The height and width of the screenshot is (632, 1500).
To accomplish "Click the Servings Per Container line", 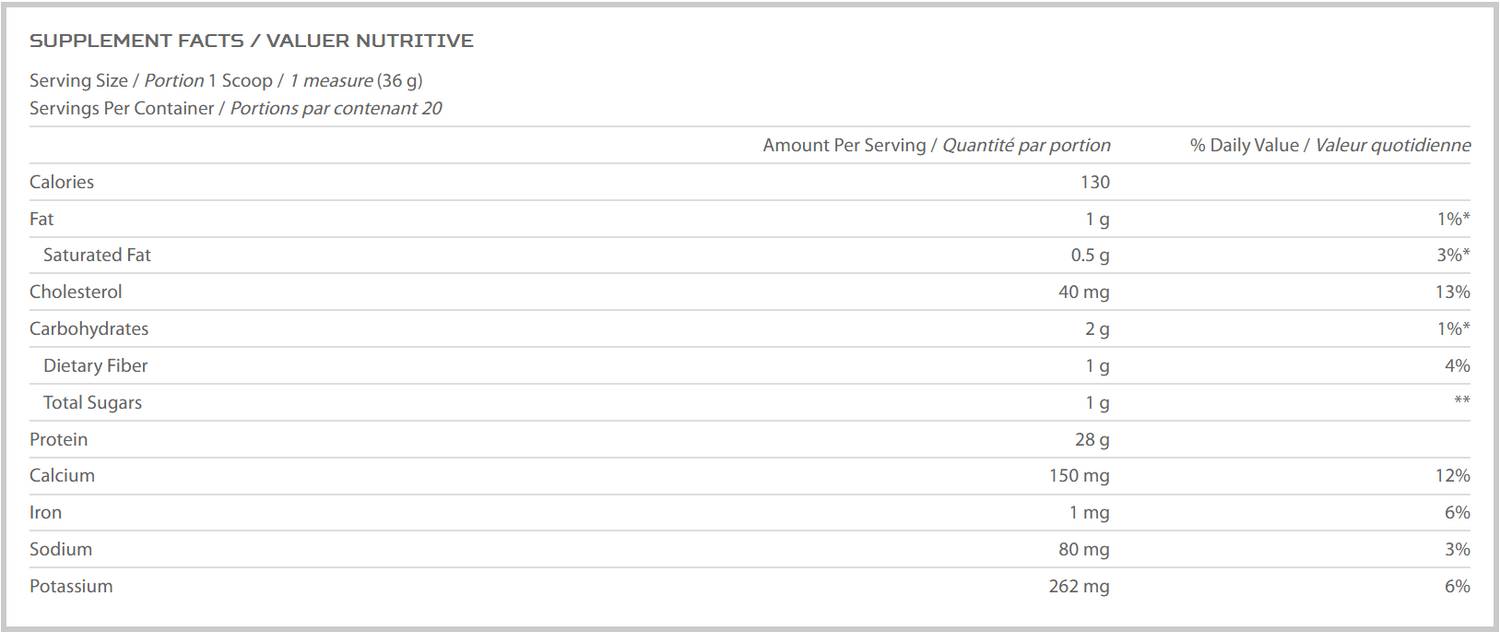I will [x=236, y=108].
